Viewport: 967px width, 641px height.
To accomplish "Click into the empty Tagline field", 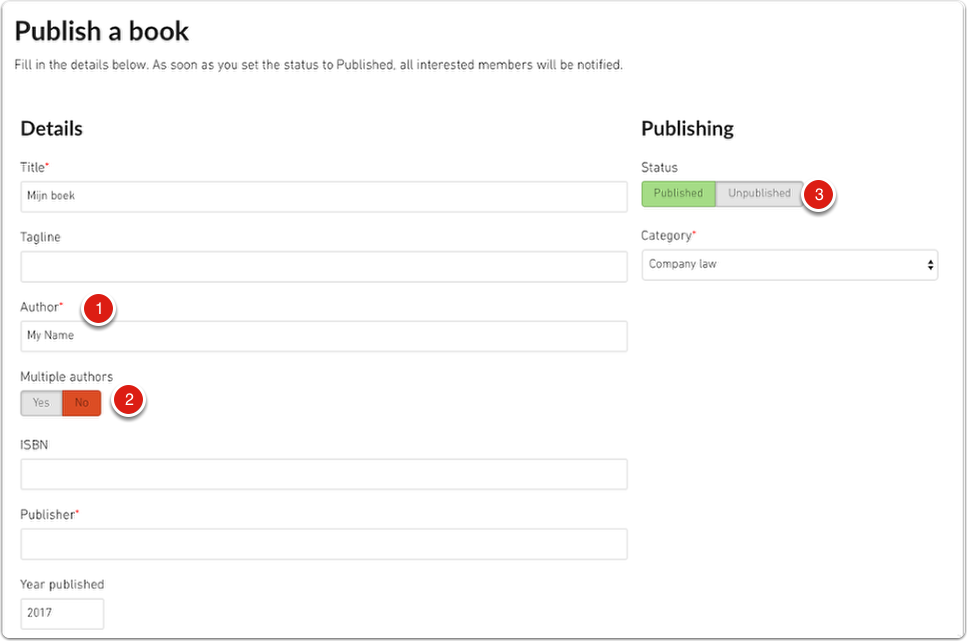I will click(x=324, y=267).
